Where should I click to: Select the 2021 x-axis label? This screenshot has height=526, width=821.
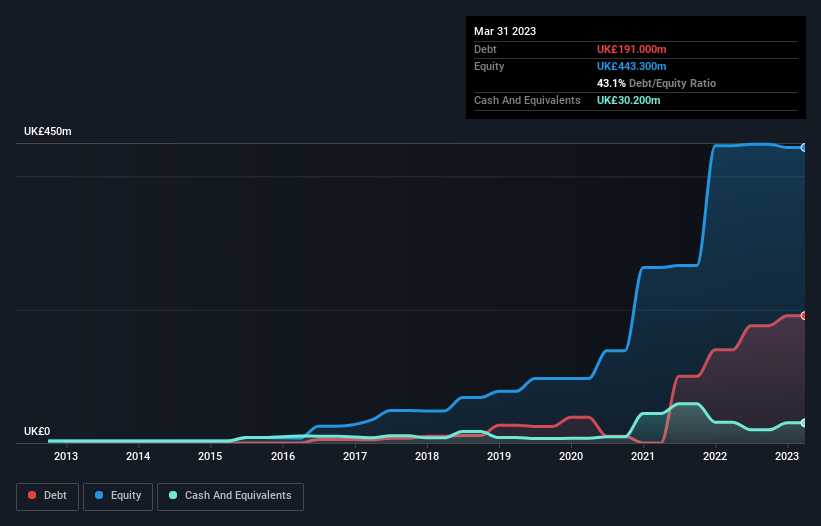coord(643,456)
